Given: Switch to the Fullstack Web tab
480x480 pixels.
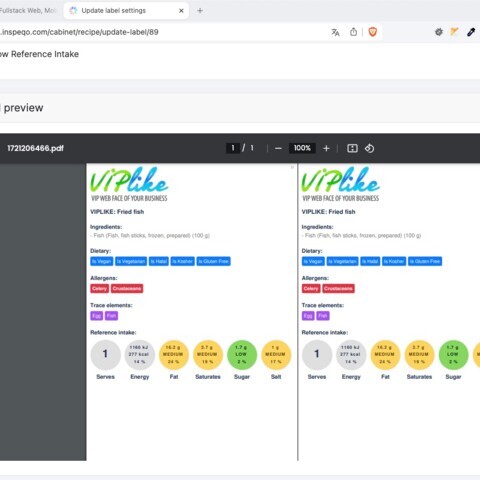Looking at the screenshot, I should point(28,11).
